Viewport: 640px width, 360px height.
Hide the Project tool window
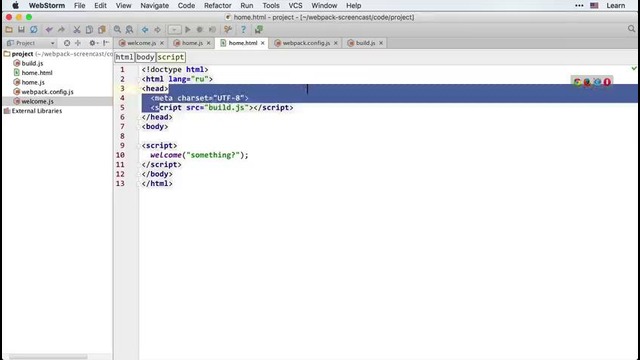(106, 43)
